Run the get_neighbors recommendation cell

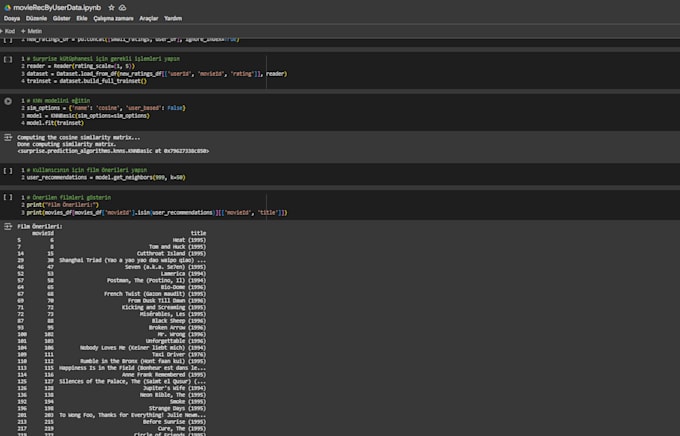coord(8,170)
